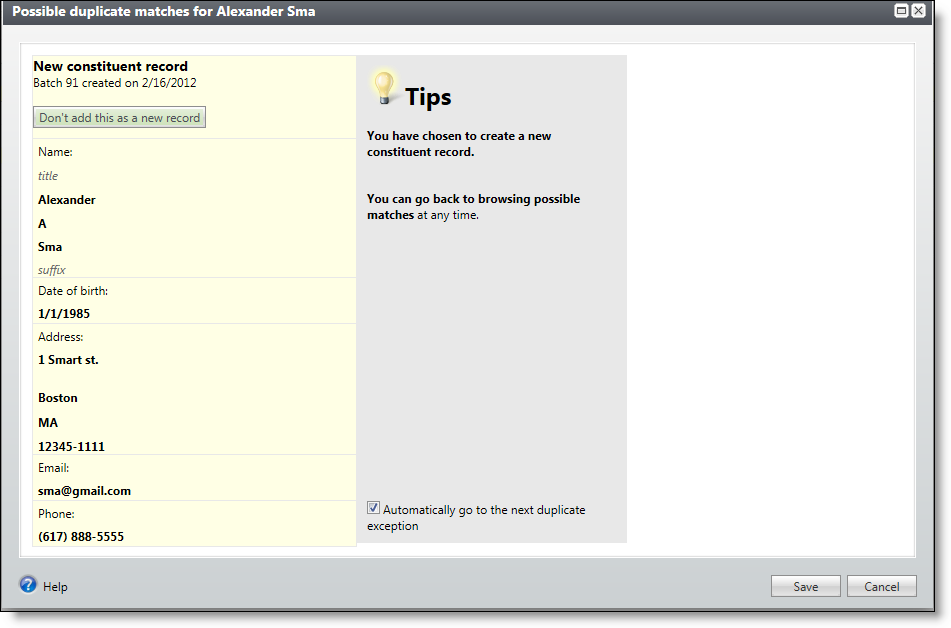The image size is (951, 628).
Task: Click the first name Alexander
Action: pyautogui.click(x=67, y=200)
